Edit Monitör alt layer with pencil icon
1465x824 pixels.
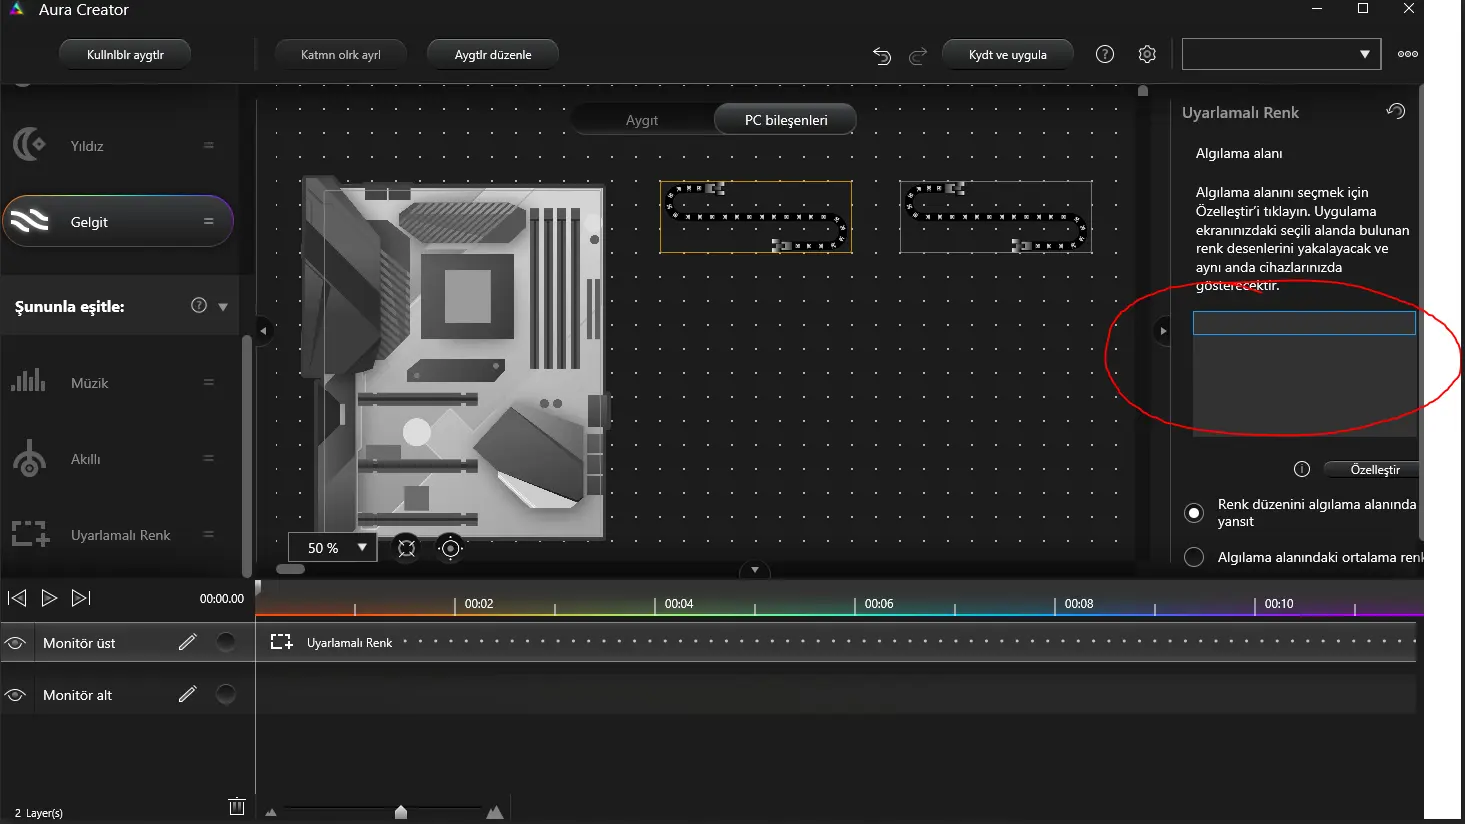188,694
